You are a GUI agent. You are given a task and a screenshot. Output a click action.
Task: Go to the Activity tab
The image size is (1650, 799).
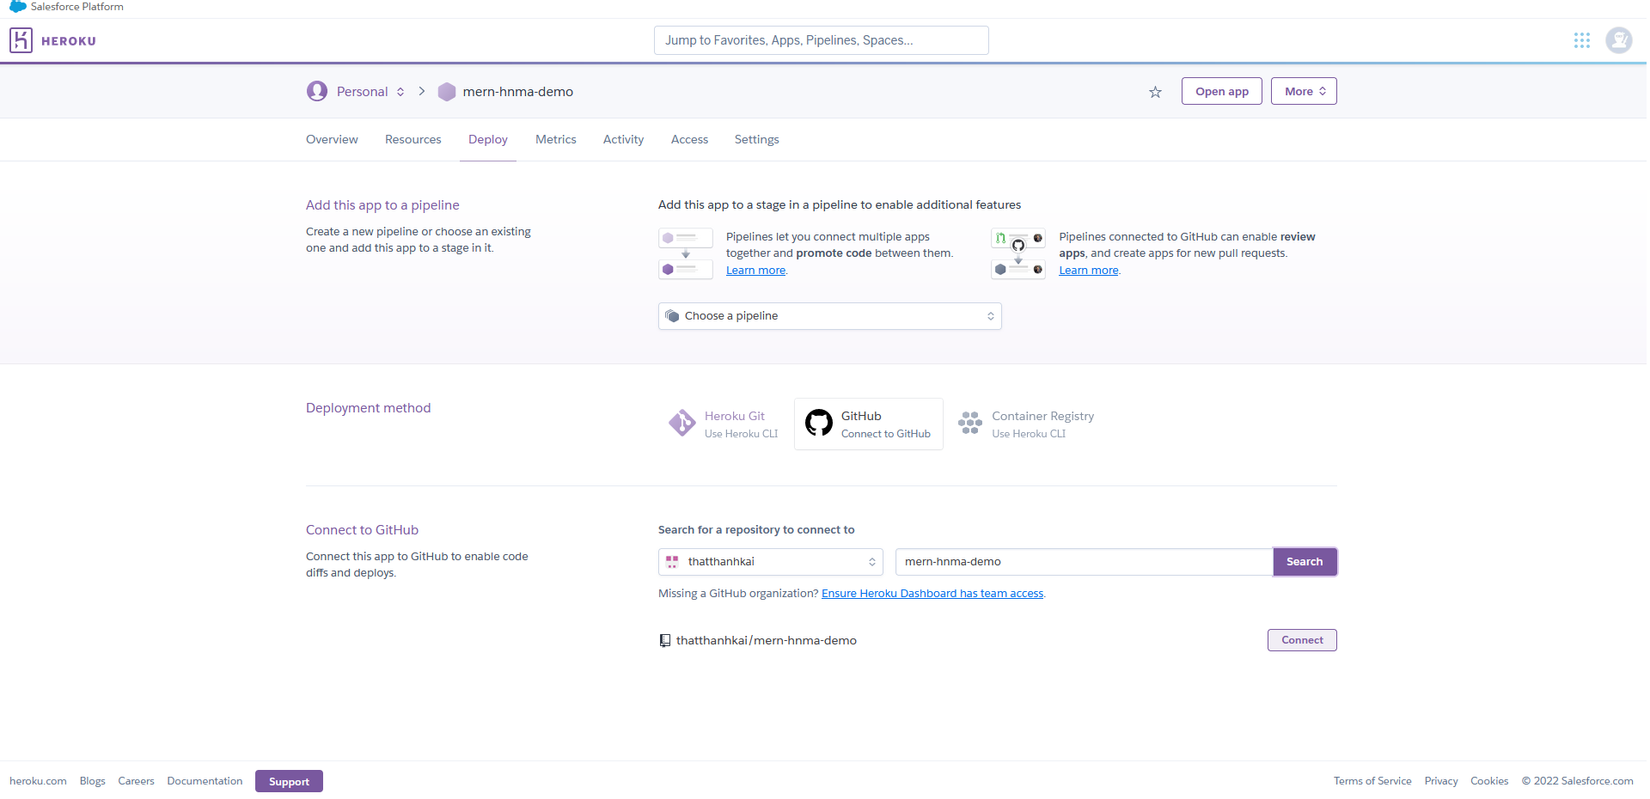pyautogui.click(x=623, y=140)
